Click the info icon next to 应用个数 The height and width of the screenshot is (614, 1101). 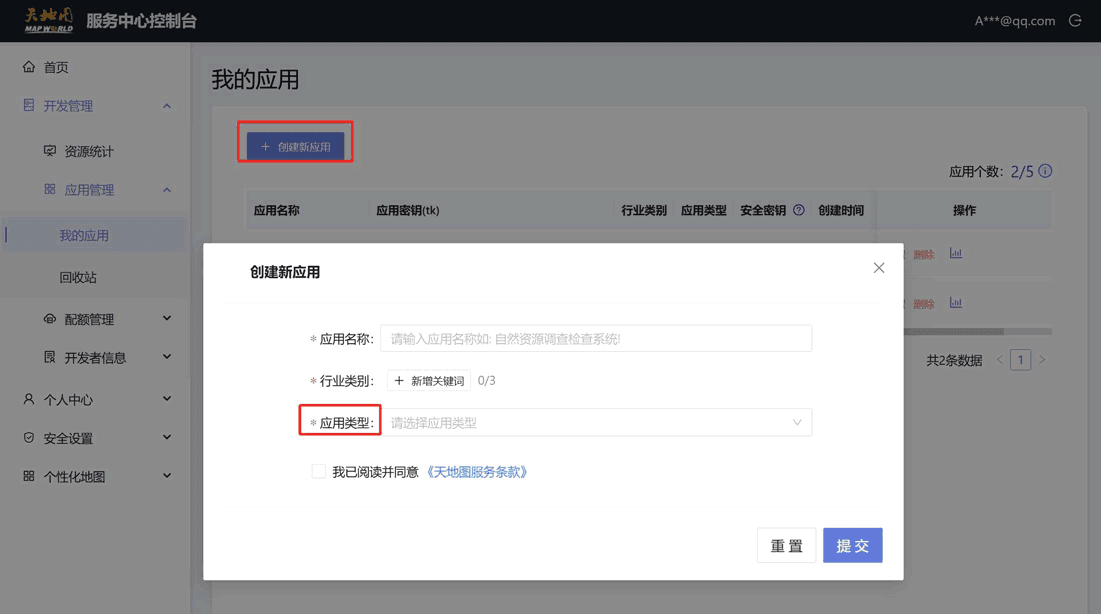[x=1045, y=171]
